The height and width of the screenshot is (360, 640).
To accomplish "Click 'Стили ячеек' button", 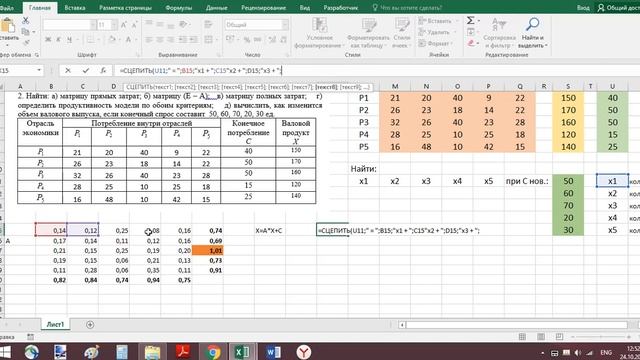I will point(402,33).
